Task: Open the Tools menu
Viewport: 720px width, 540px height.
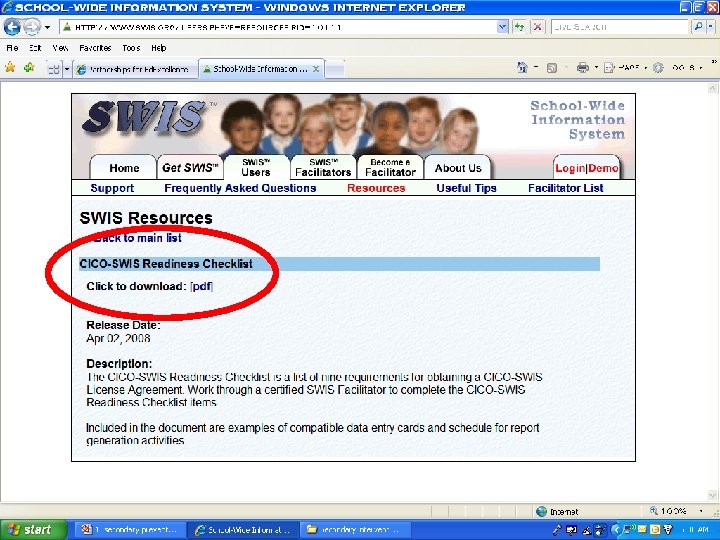Action: click(x=131, y=48)
